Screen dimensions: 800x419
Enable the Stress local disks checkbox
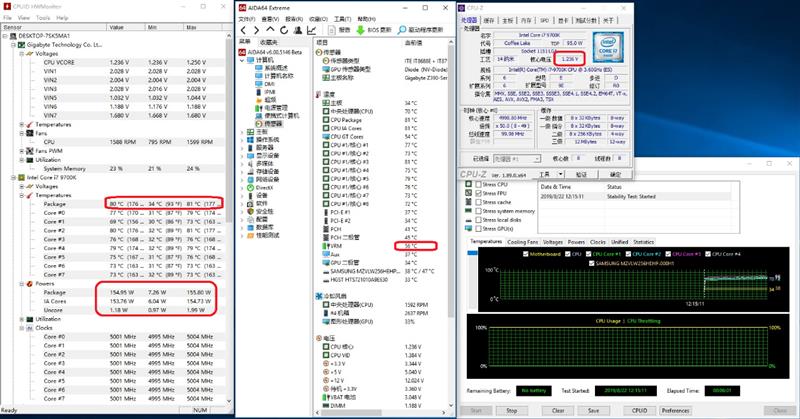click(479, 219)
